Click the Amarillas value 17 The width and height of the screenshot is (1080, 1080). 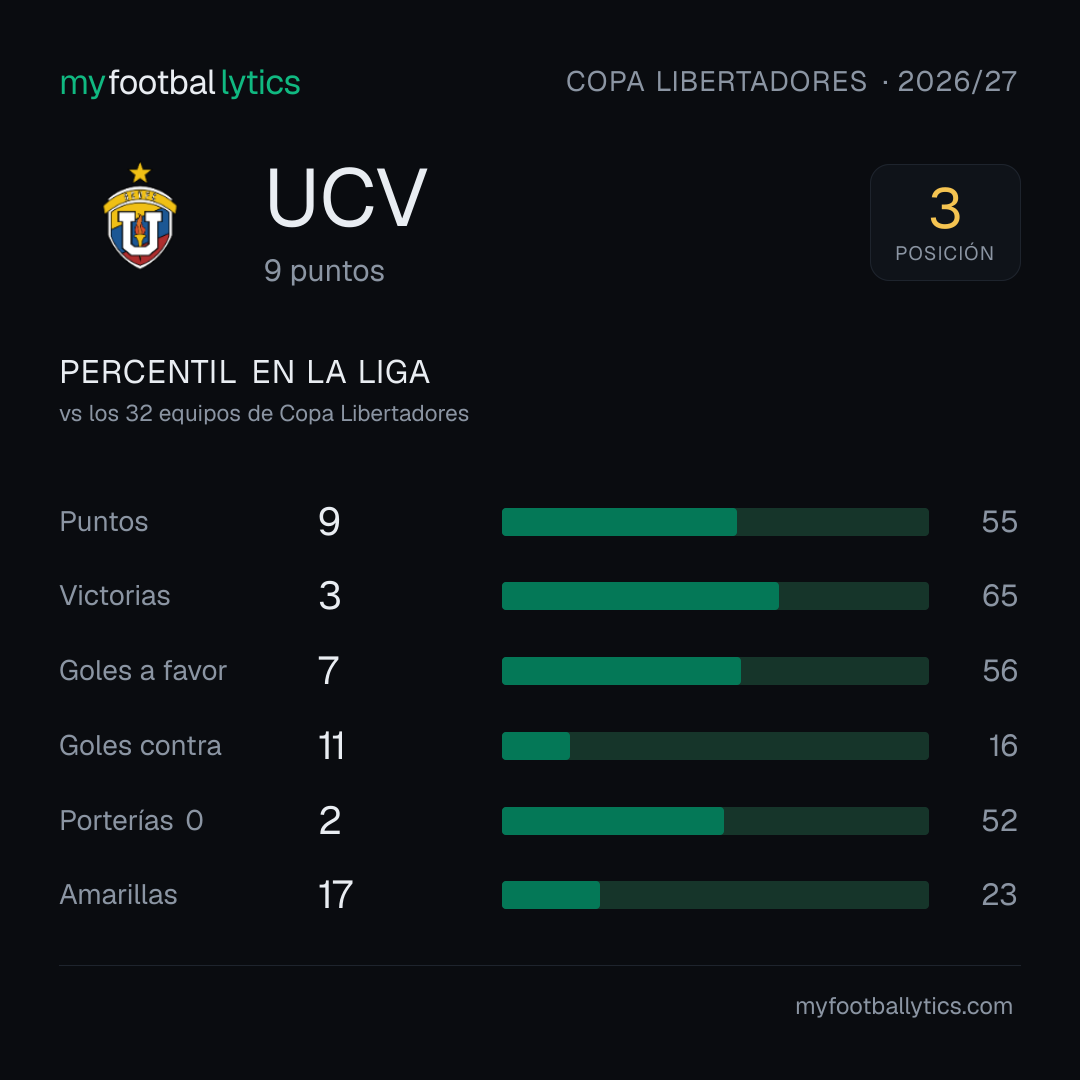pos(335,895)
